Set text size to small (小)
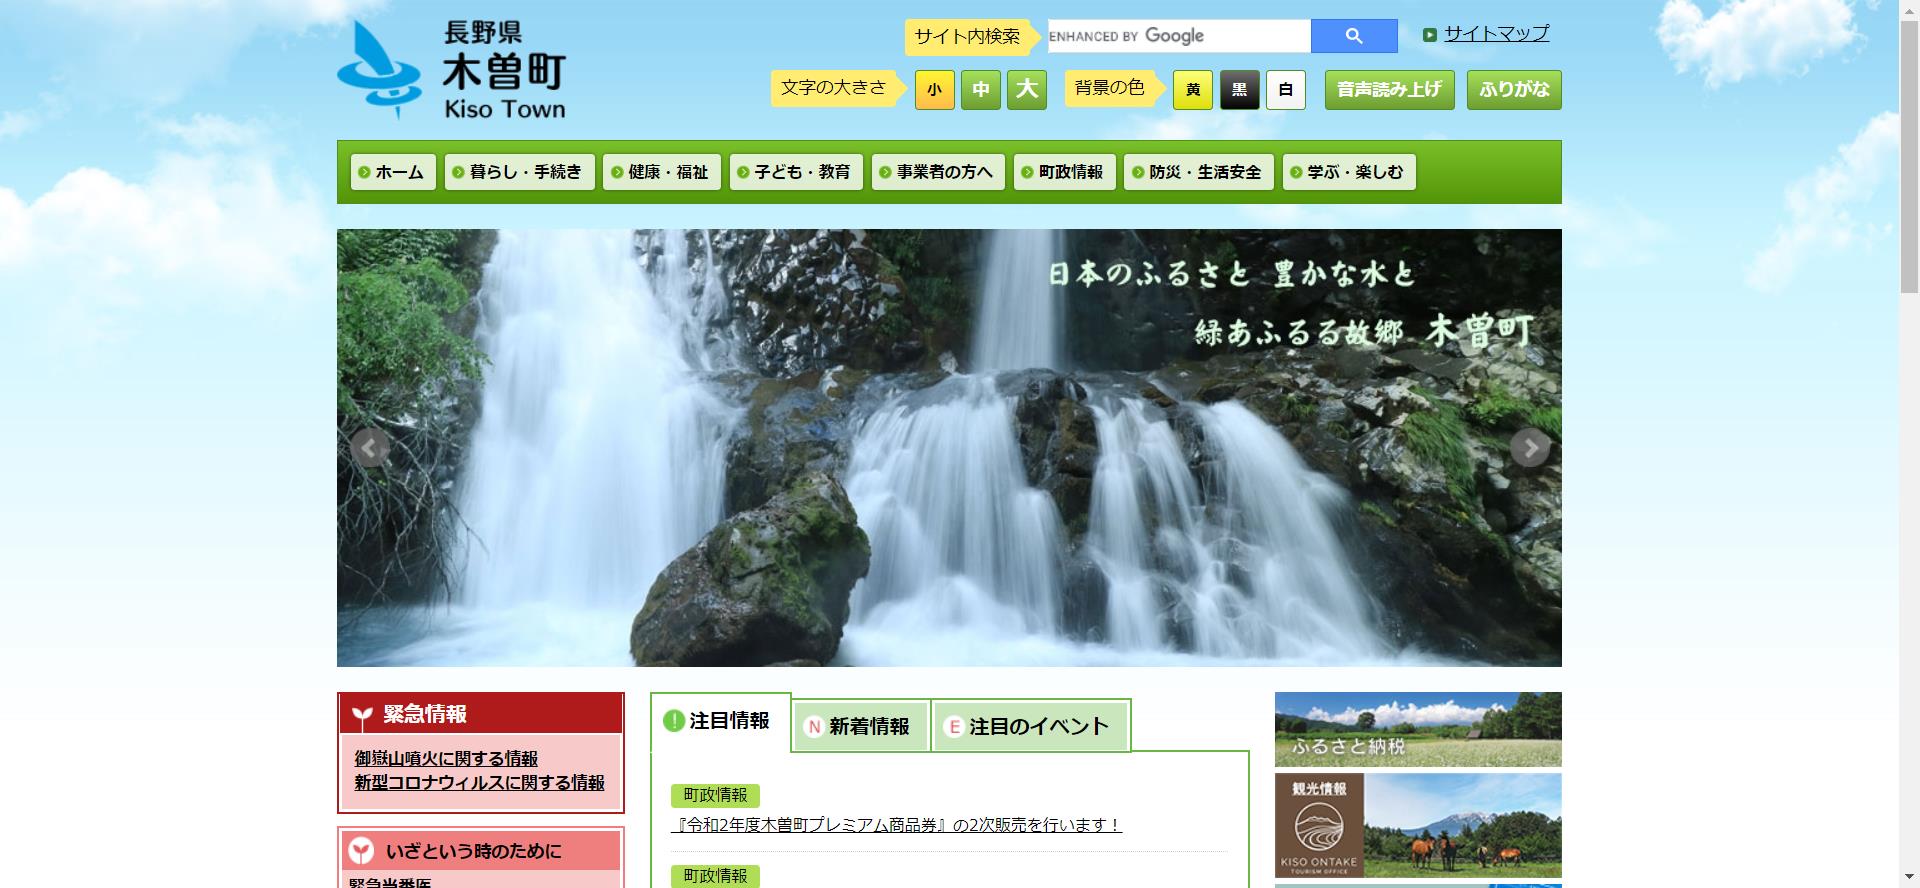Viewport: 1920px width, 888px height. pyautogui.click(x=934, y=90)
